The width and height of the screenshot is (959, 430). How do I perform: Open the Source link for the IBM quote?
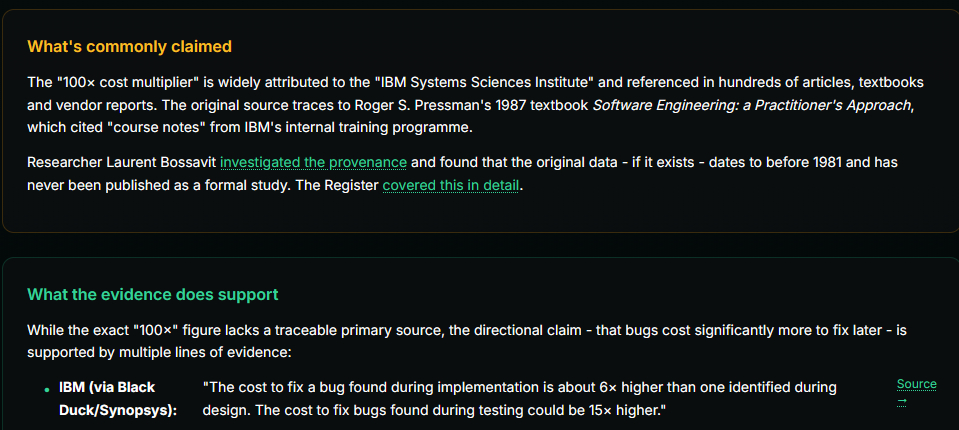click(x=916, y=384)
